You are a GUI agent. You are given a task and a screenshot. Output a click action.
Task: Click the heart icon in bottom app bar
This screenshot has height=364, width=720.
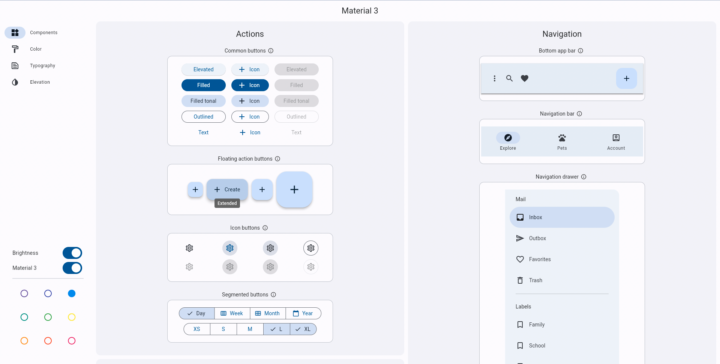coord(524,78)
